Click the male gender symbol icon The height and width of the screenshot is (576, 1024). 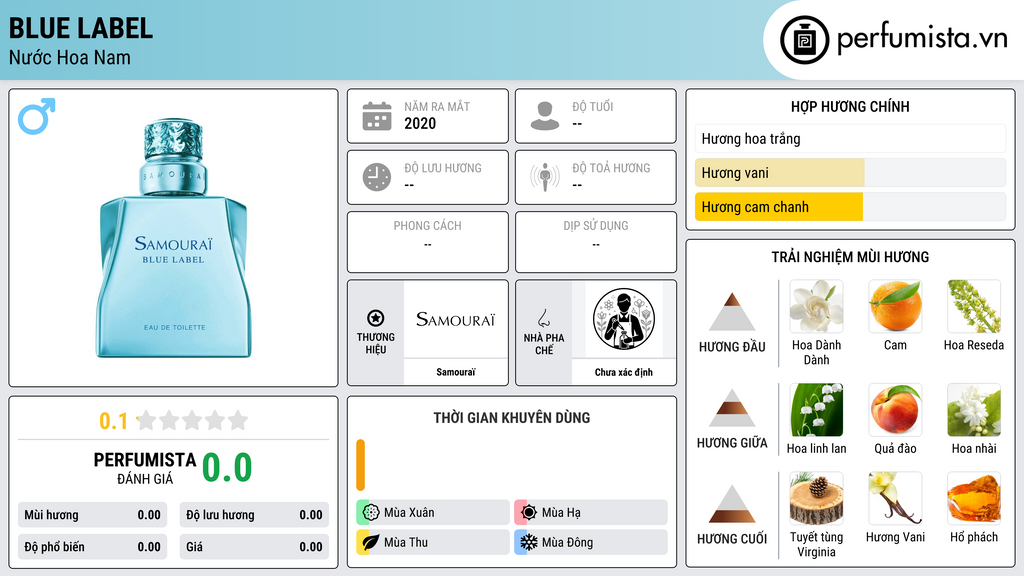[x=37, y=116]
